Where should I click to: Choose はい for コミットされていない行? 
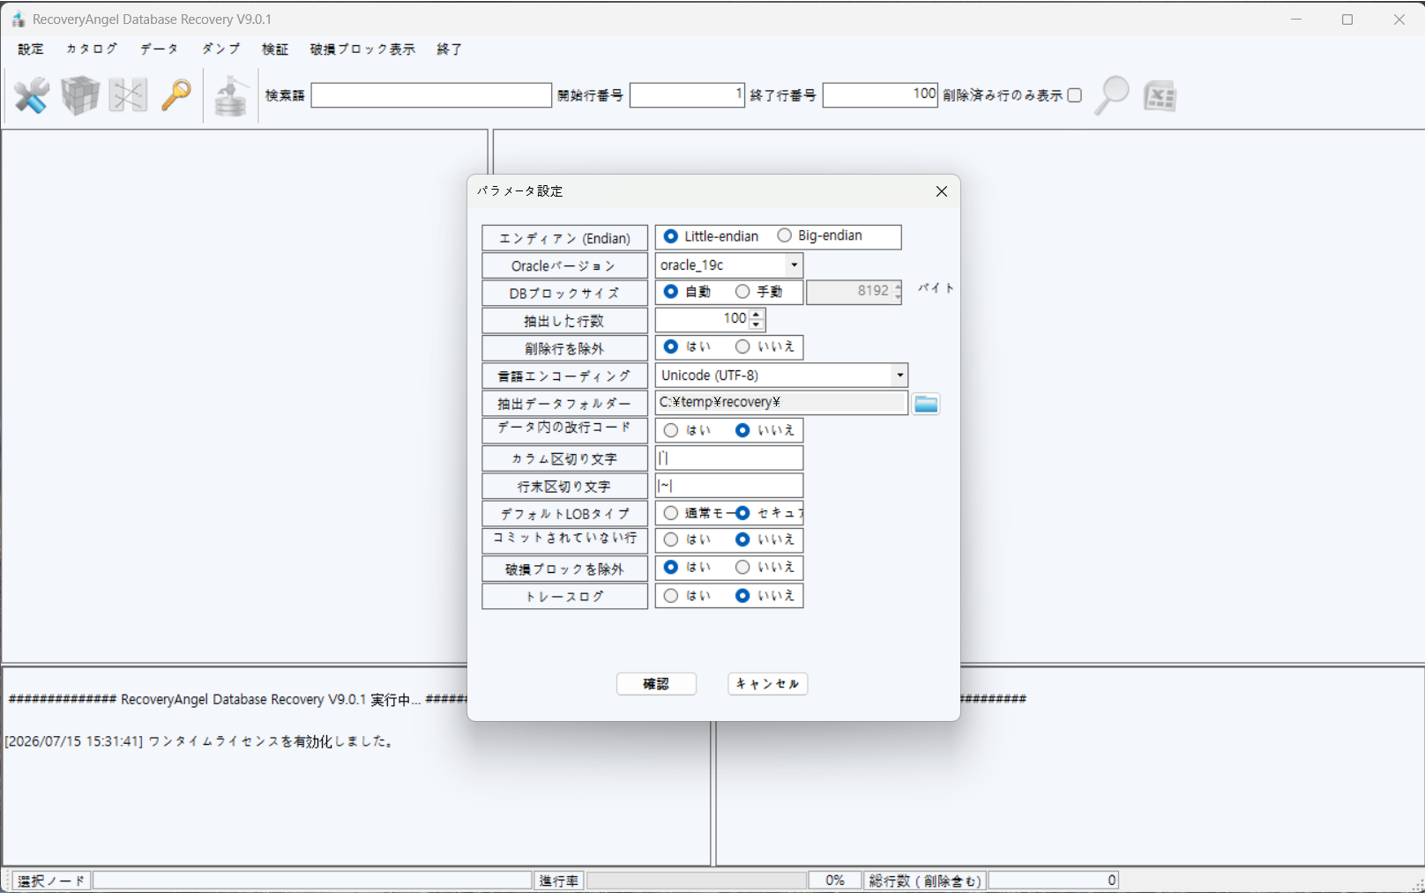671,540
